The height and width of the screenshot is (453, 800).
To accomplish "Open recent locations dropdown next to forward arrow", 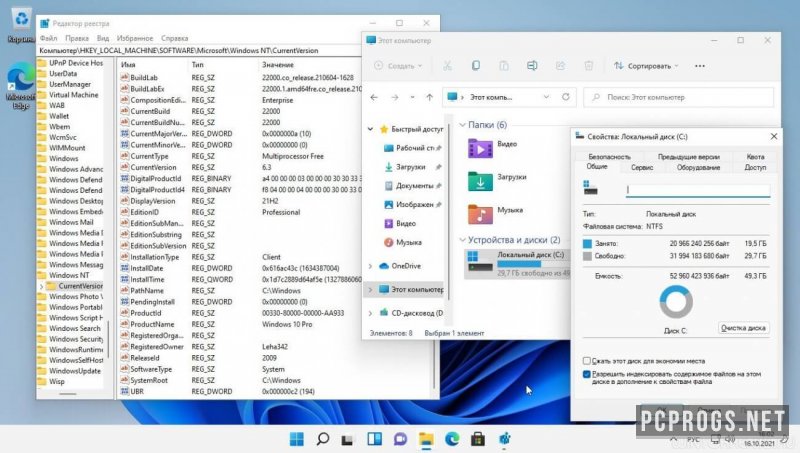I will [x=412, y=97].
